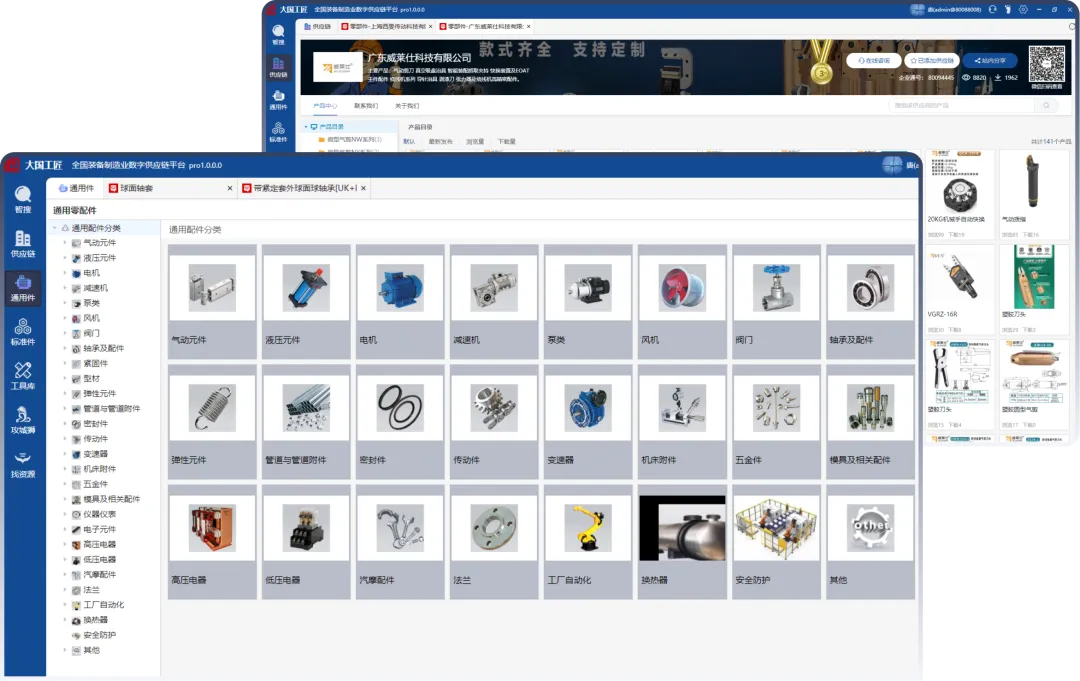Open the 阀门 category card
Screen dimensions: 1080x681
[x=776, y=301]
